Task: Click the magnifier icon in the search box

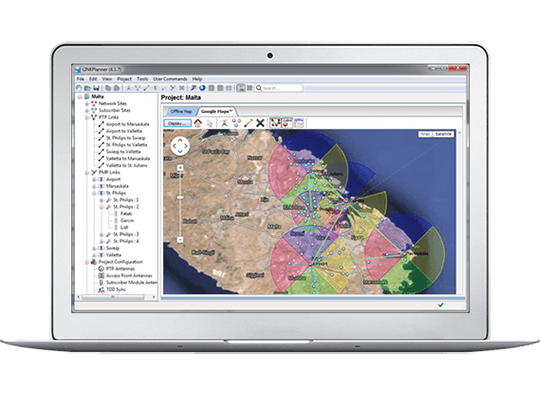Action: point(259,88)
